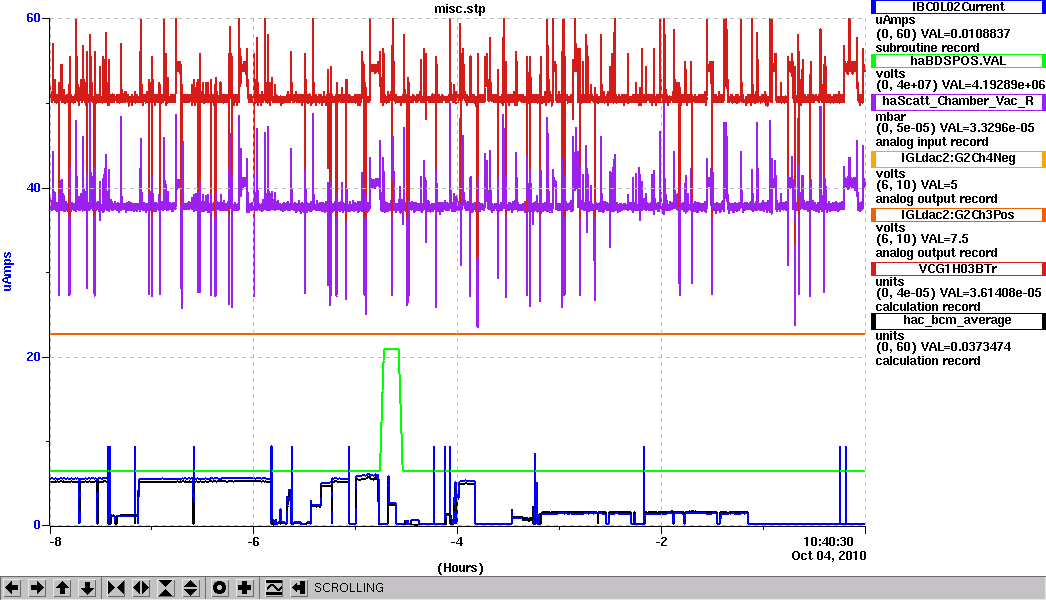Expand the vertical axis range
1046x600 pixels.
pyautogui.click(x=191, y=588)
